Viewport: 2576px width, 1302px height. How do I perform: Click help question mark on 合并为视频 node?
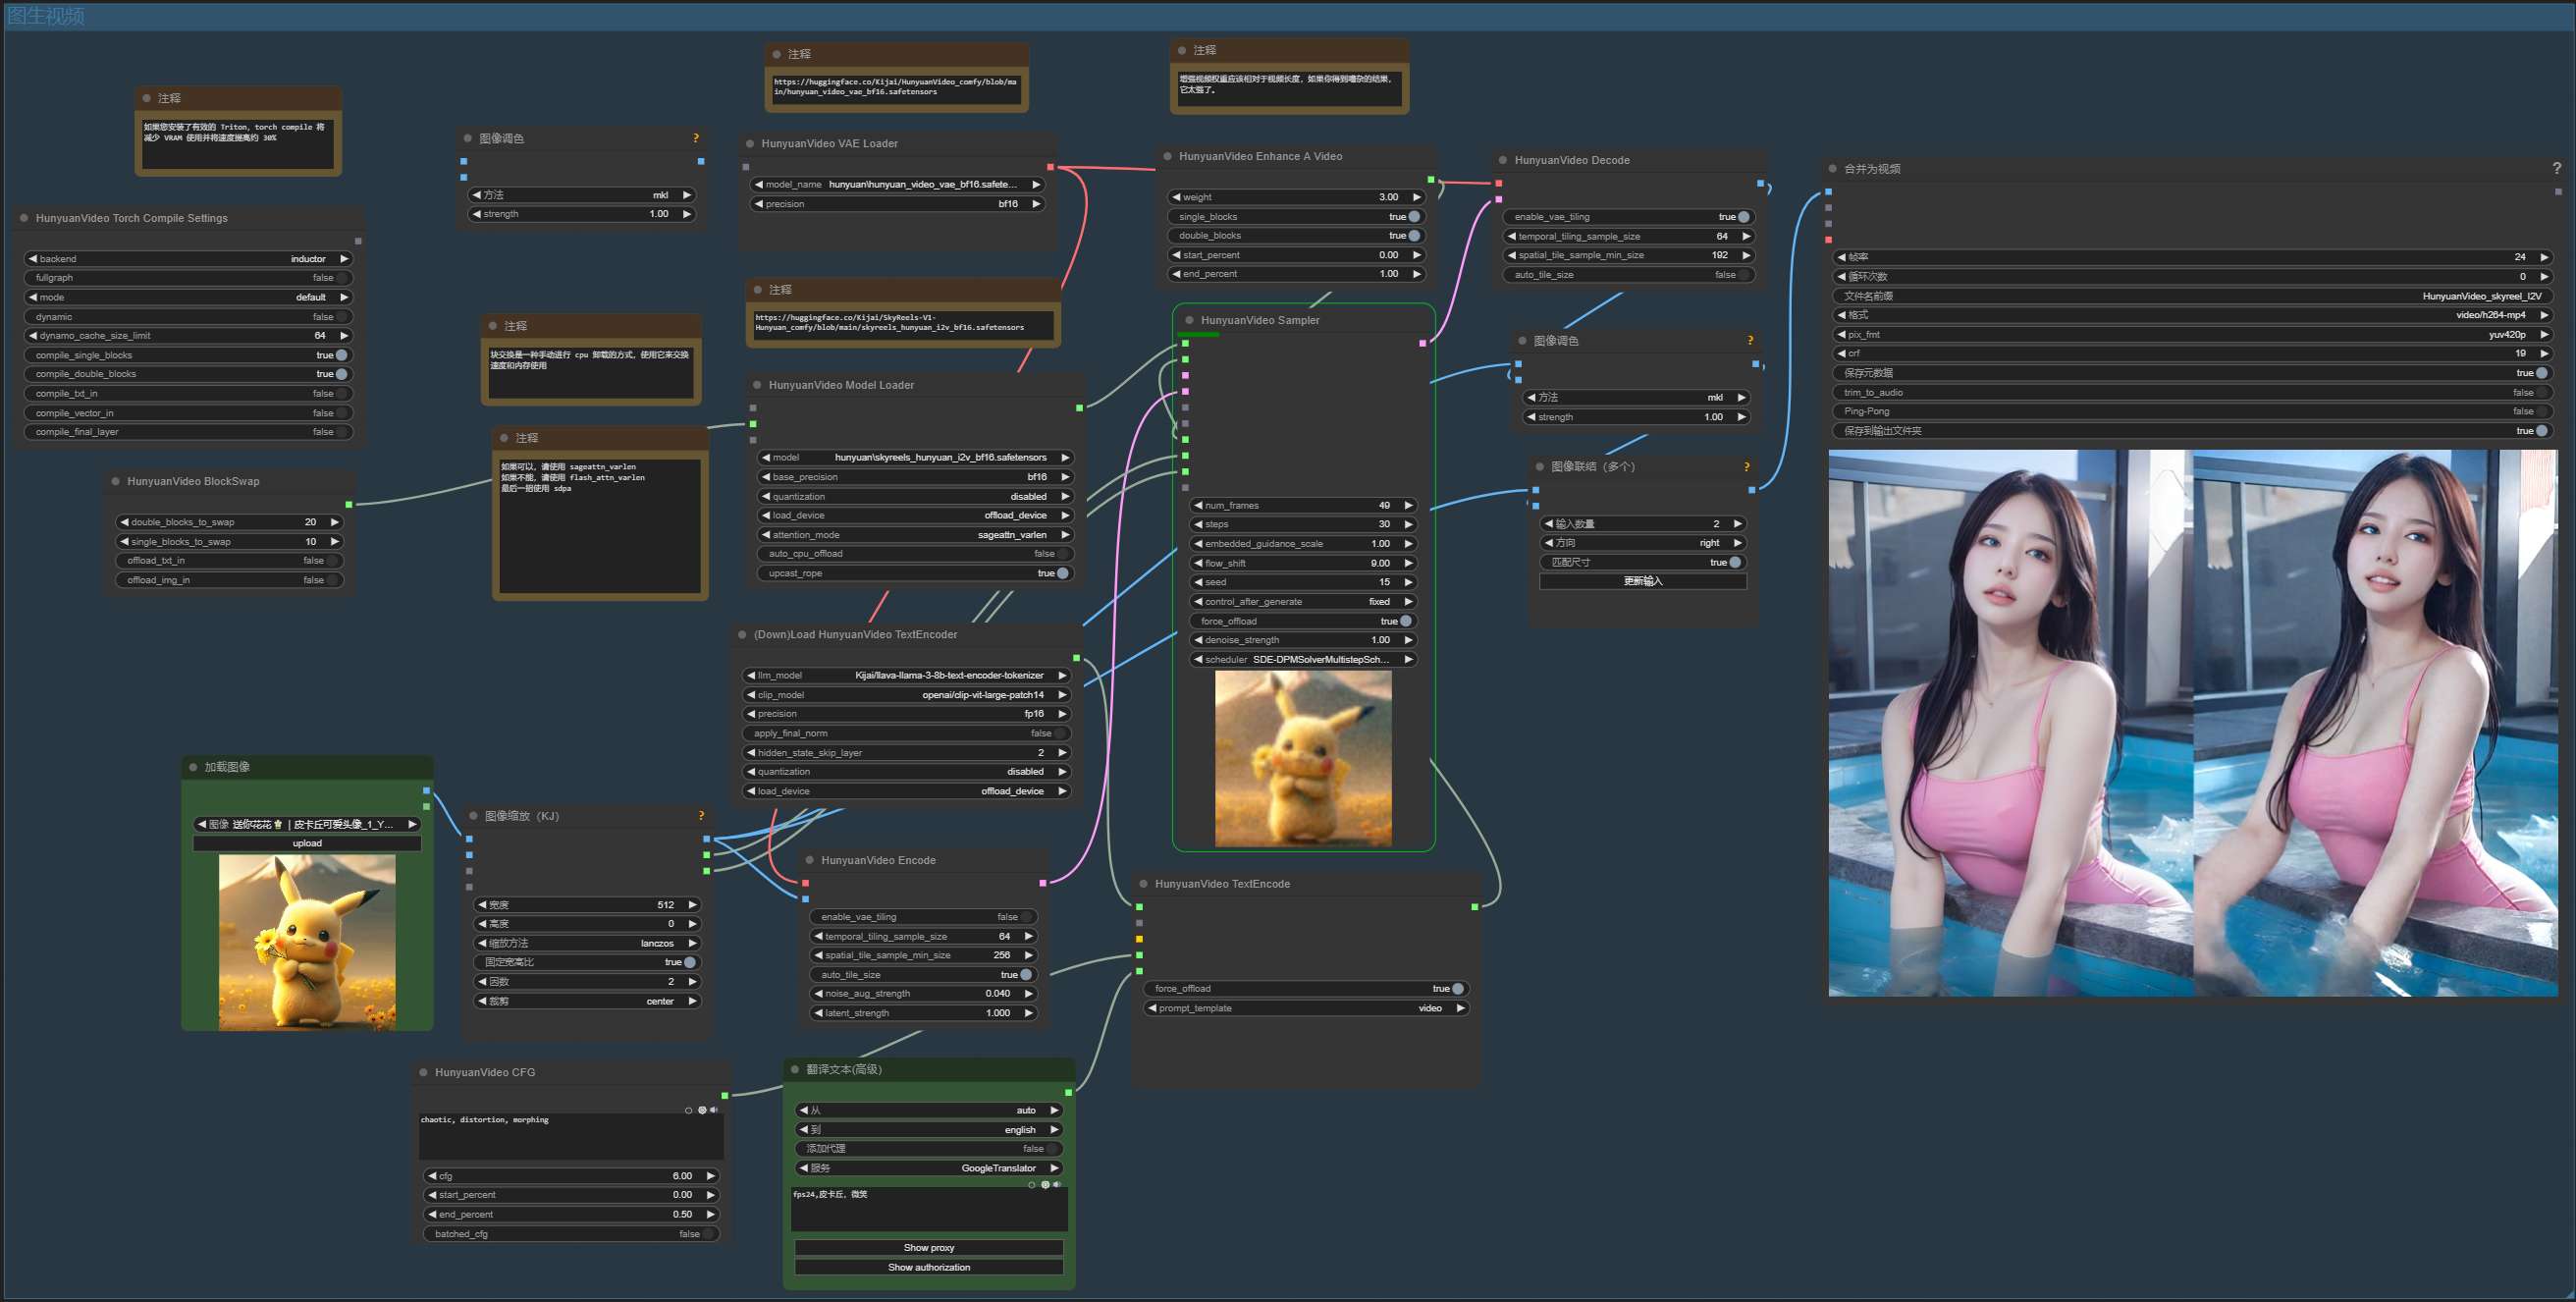coord(2556,168)
